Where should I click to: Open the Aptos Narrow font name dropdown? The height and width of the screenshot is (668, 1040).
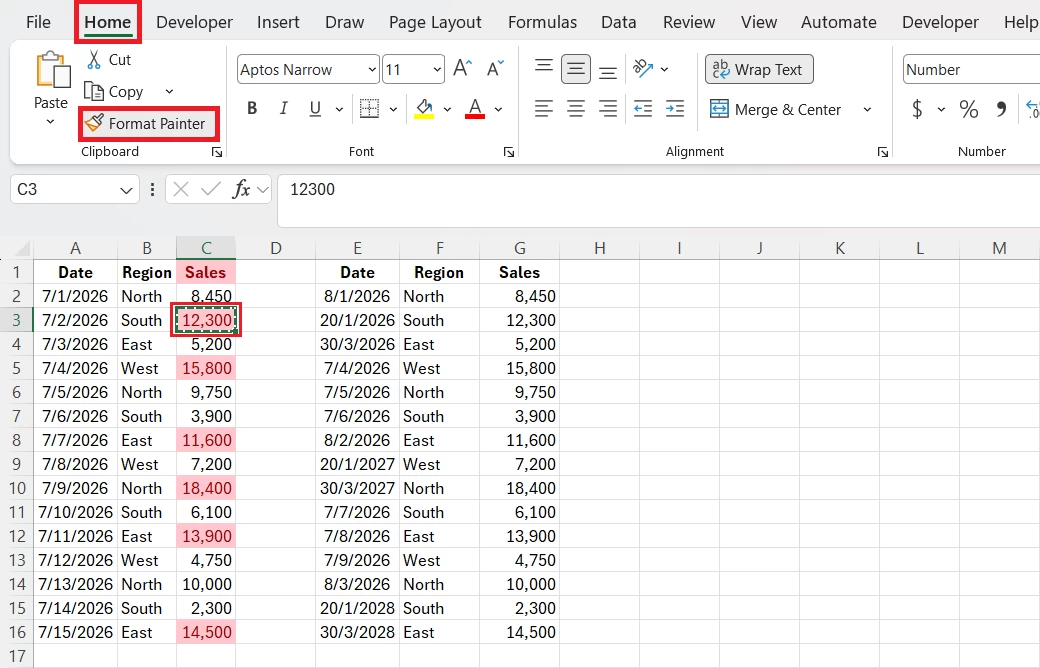[372, 69]
